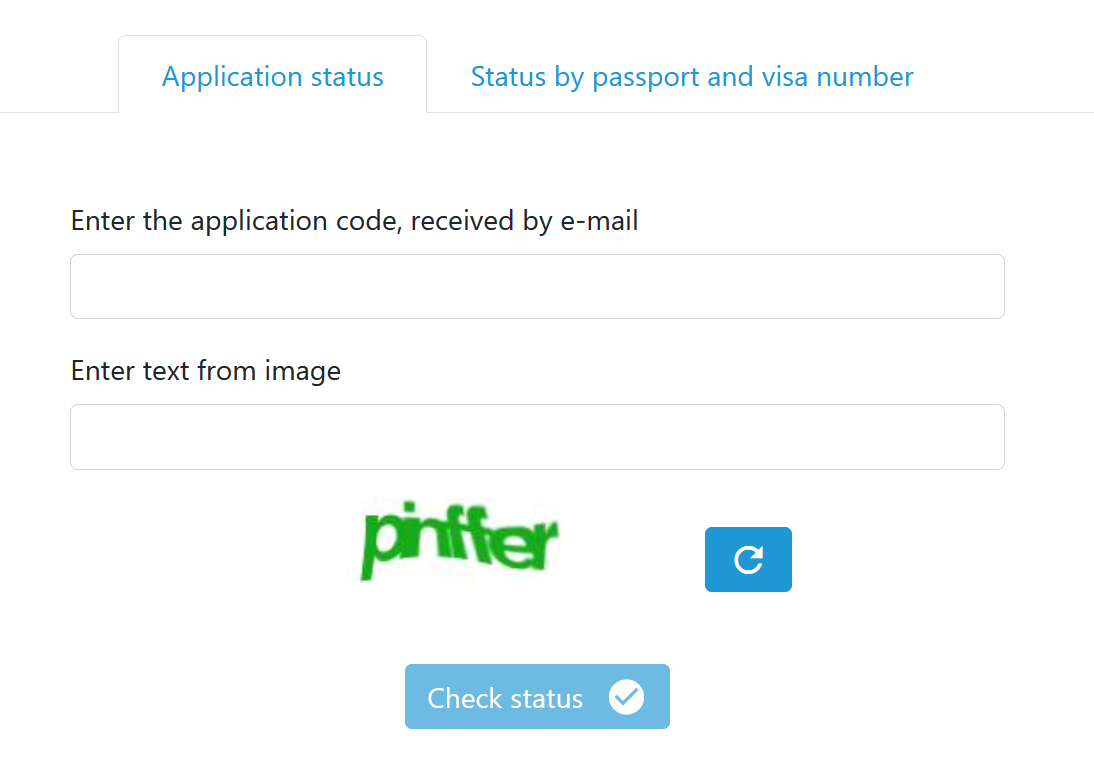
Task: Select the distorted green captcha letters
Action: coord(458,541)
